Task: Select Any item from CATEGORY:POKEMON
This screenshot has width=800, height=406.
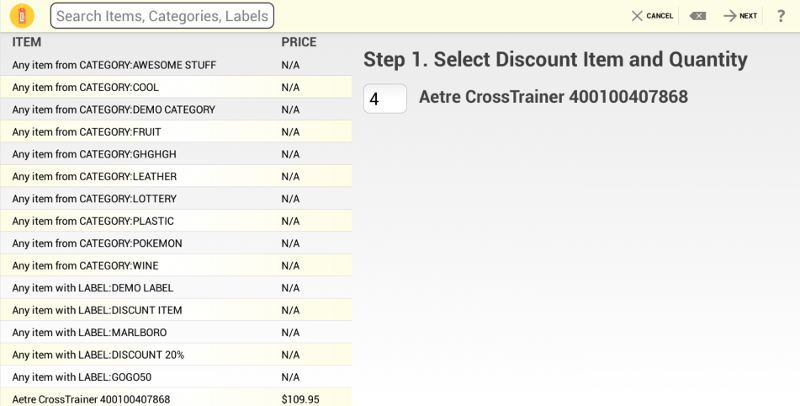Action: point(176,243)
